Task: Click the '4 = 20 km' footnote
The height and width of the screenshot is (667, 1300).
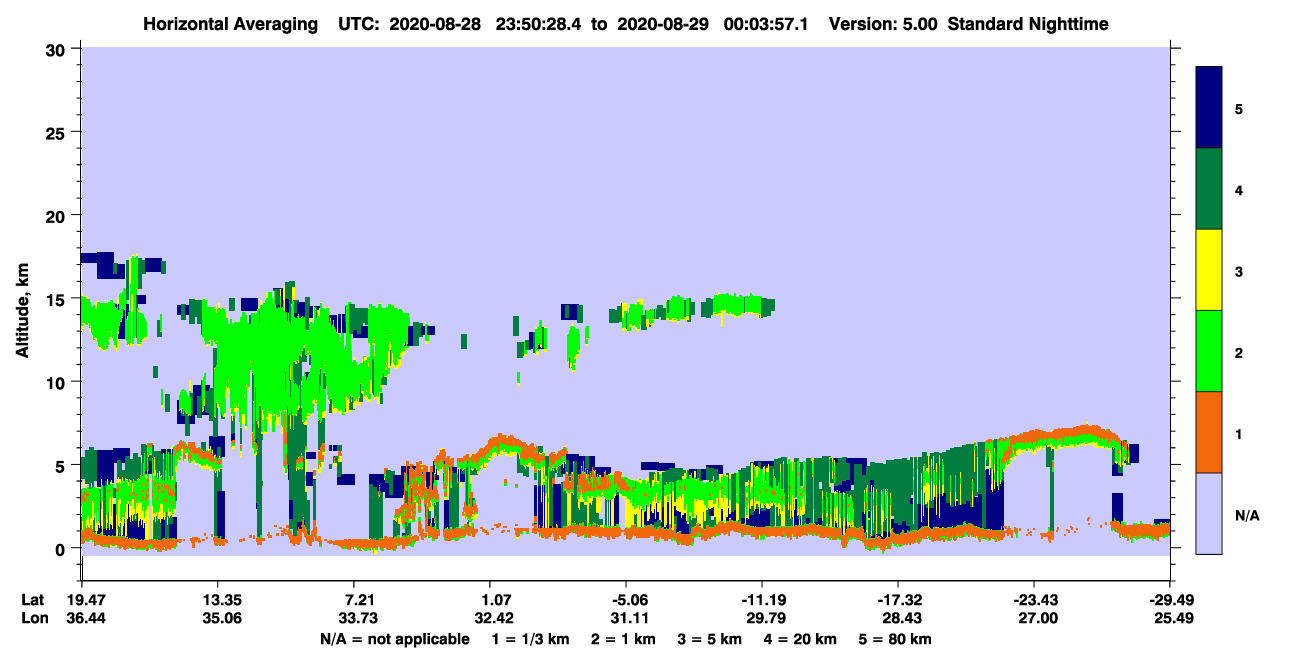Action: pos(800,639)
